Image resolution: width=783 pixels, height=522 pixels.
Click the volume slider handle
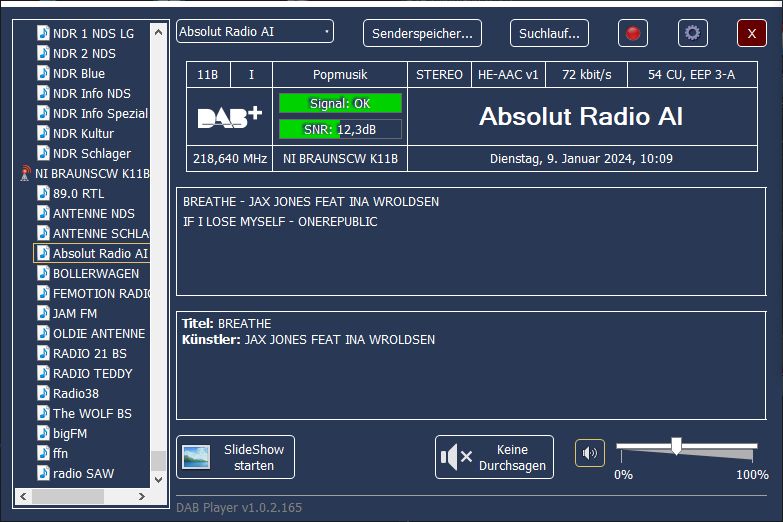(x=676, y=446)
